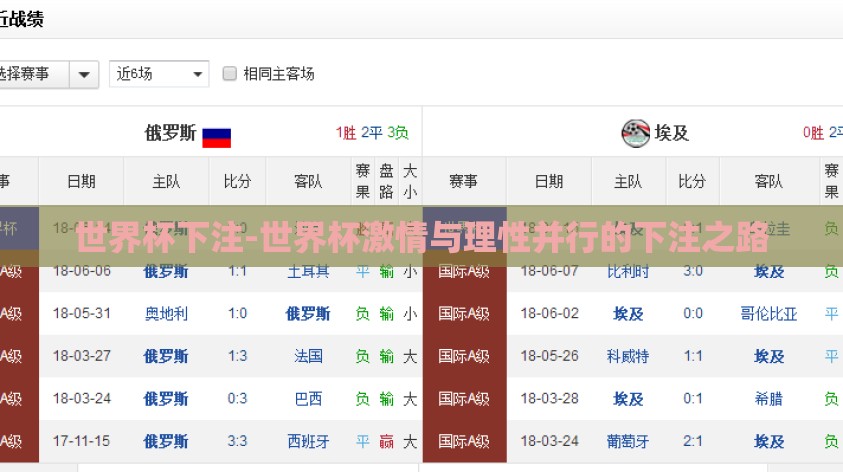The height and width of the screenshot is (472, 843).
Task: Click 埃及 home team in 哥伦比亚 row
Action: click(x=628, y=313)
